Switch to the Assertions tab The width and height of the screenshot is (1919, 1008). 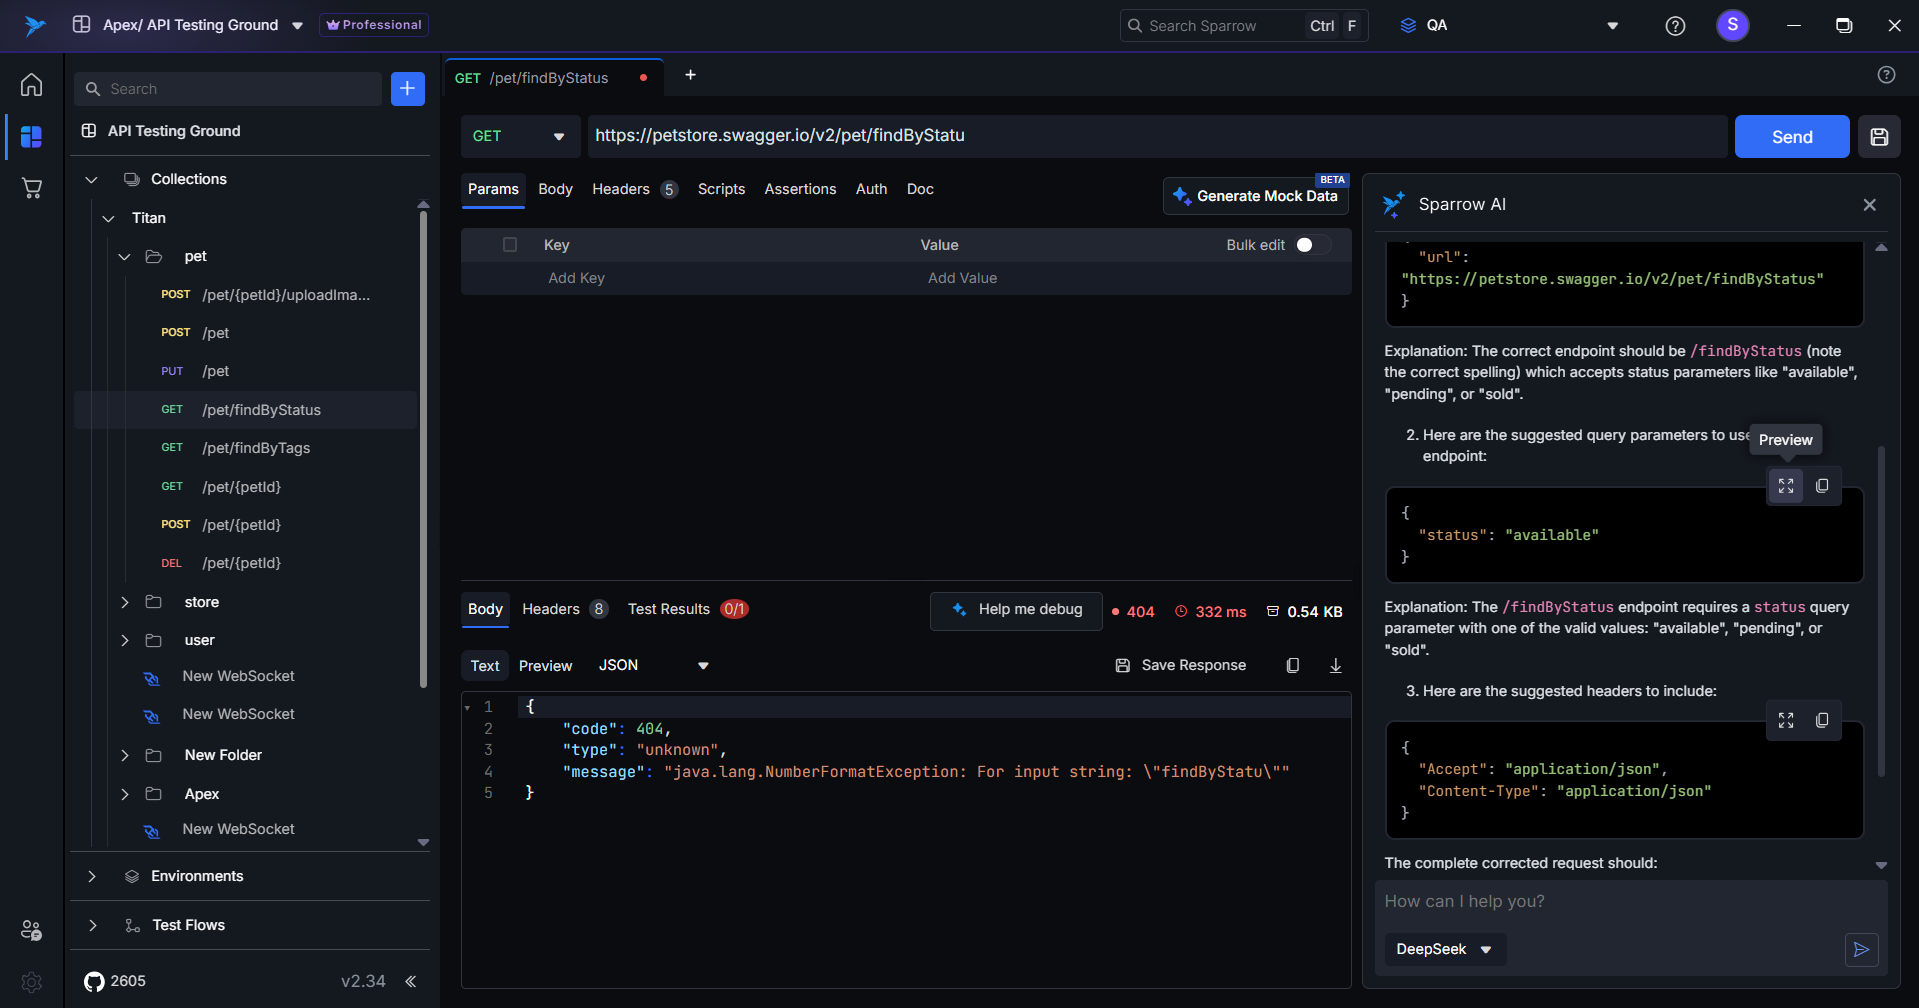(x=800, y=189)
